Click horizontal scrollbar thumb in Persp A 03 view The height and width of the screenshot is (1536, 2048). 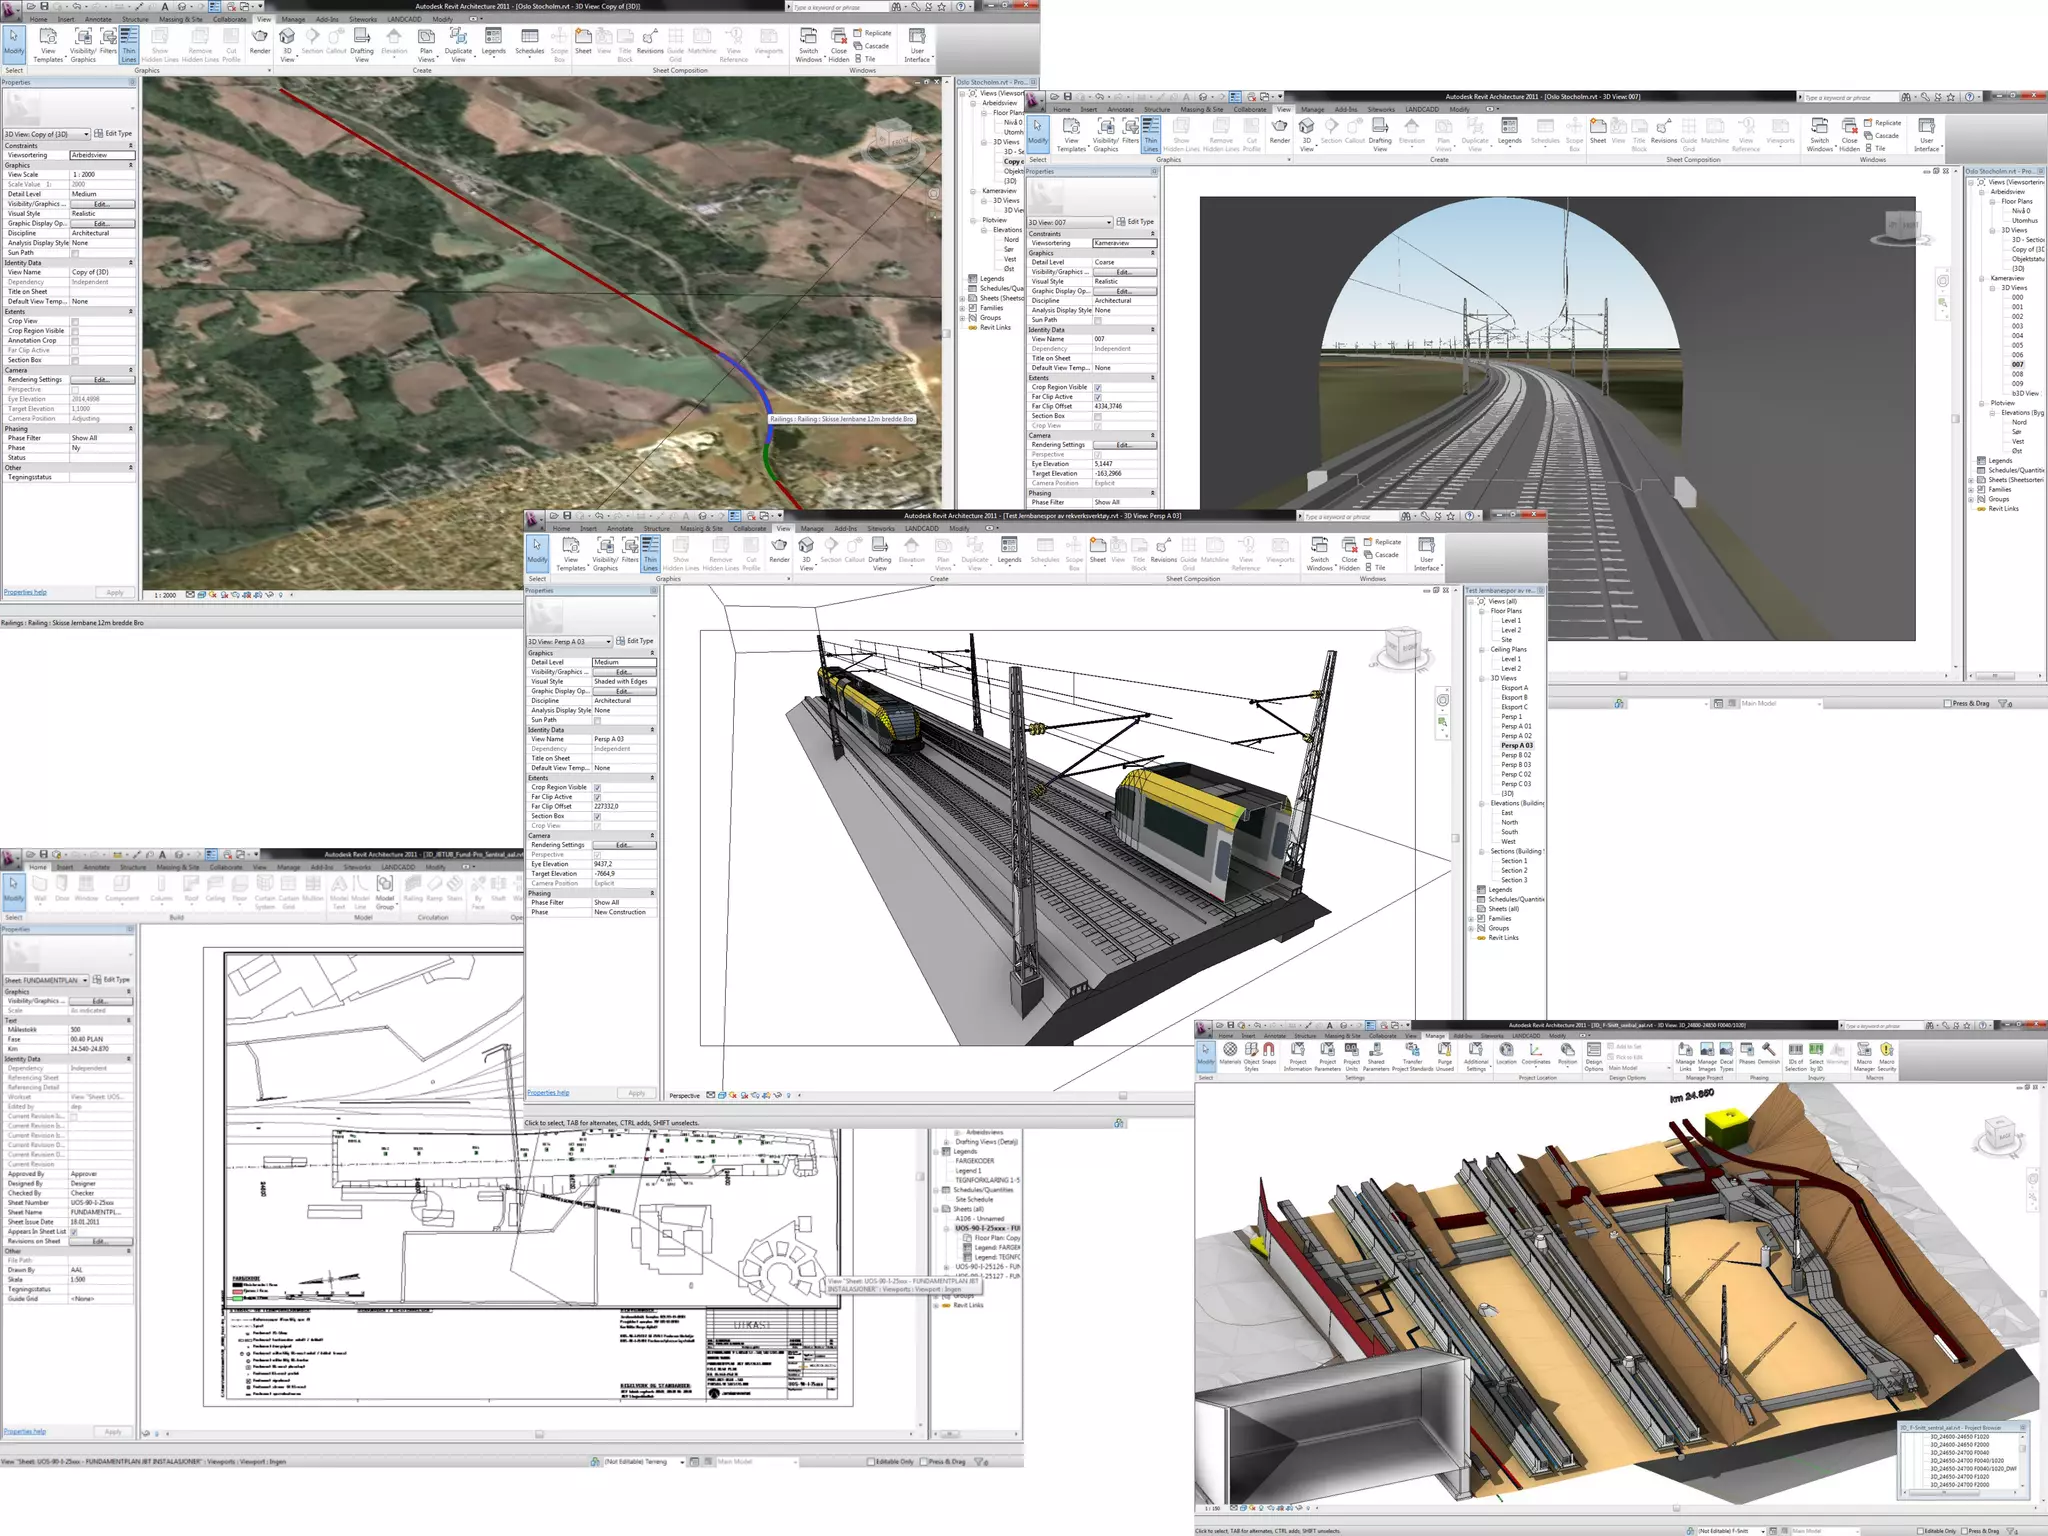pyautogui.click(x=1123, y=1095)
